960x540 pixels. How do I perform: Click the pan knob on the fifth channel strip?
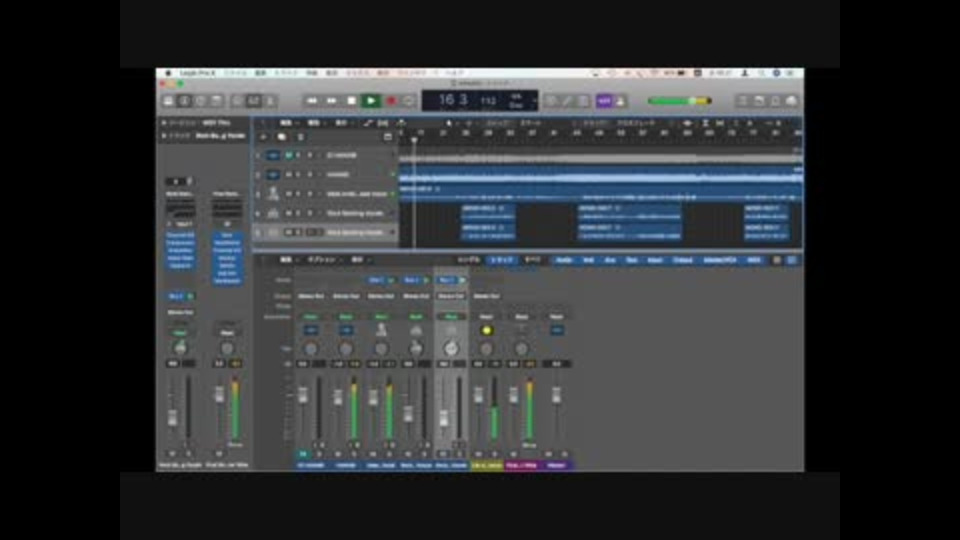(451, 349)
